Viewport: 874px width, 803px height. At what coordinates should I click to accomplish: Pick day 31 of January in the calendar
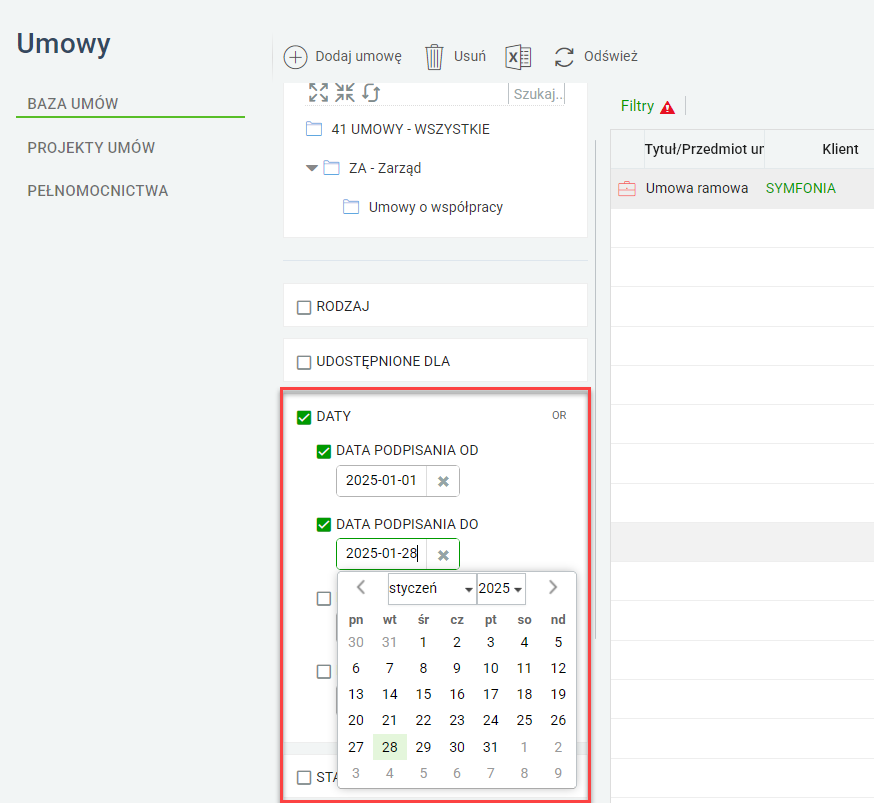pyautogui.click(x=491, y=747)
